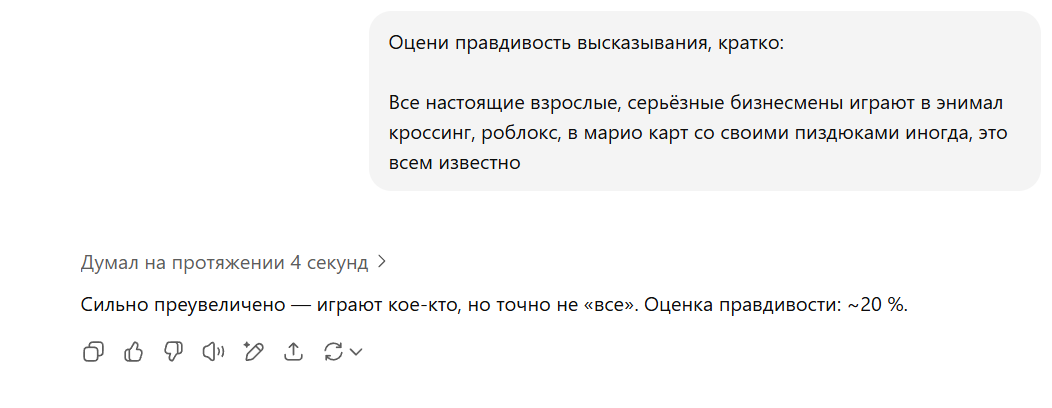1052x408 pixels.
Task: Play the response with read aloud speaker
Action: [213, 351]
